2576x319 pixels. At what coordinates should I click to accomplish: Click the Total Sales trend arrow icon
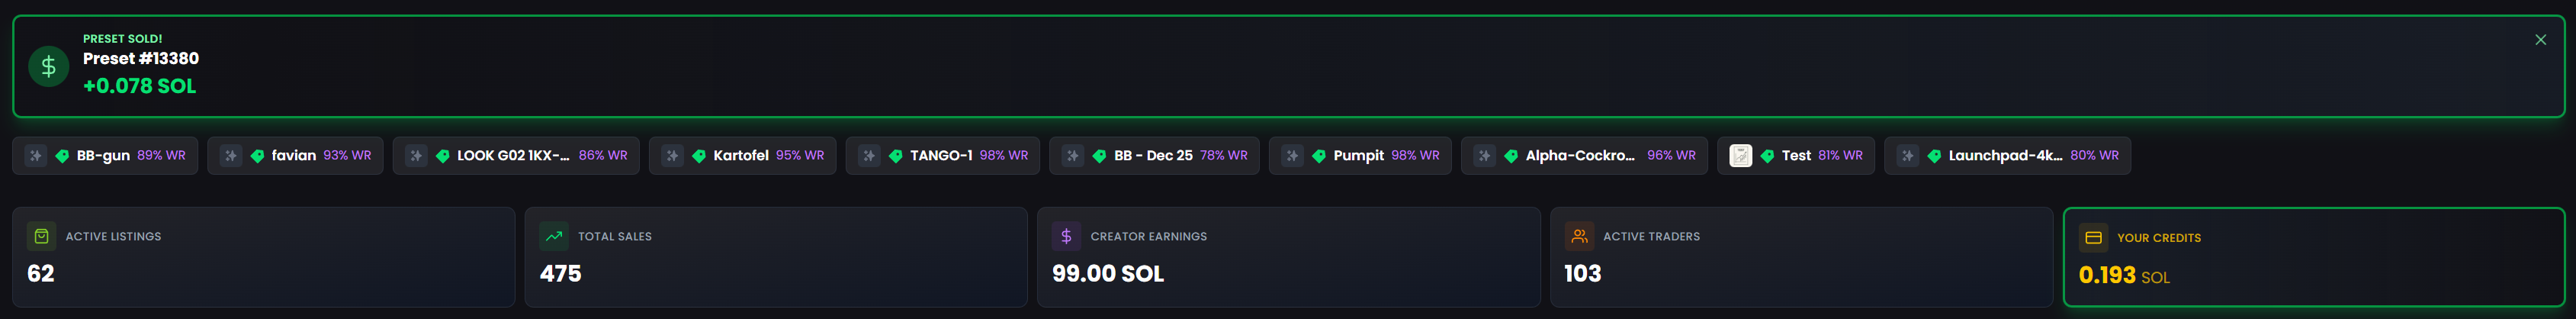tap(553, 236)
